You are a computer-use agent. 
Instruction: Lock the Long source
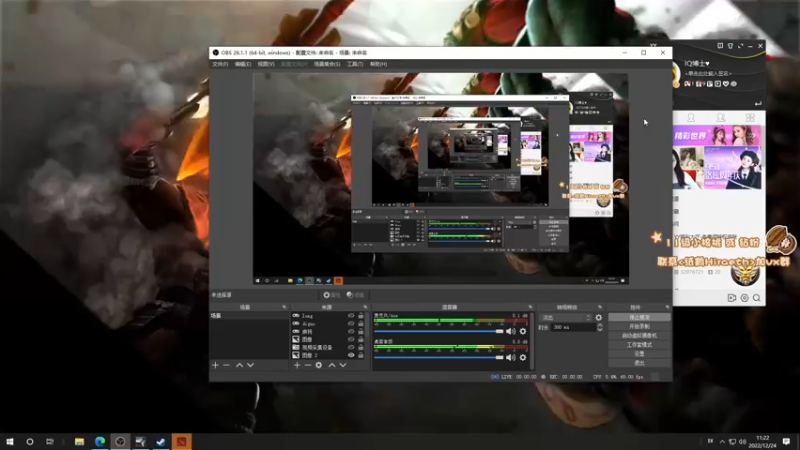pyautogui.click(x=361, y=316)
